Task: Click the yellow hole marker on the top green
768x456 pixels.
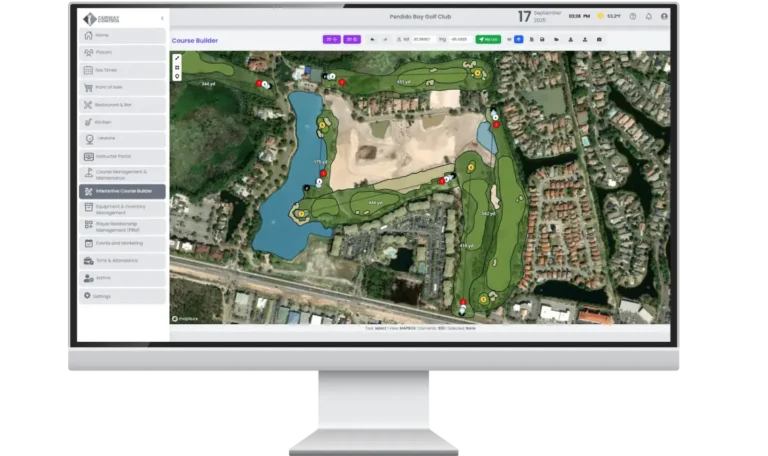Action: pos(477,73)
